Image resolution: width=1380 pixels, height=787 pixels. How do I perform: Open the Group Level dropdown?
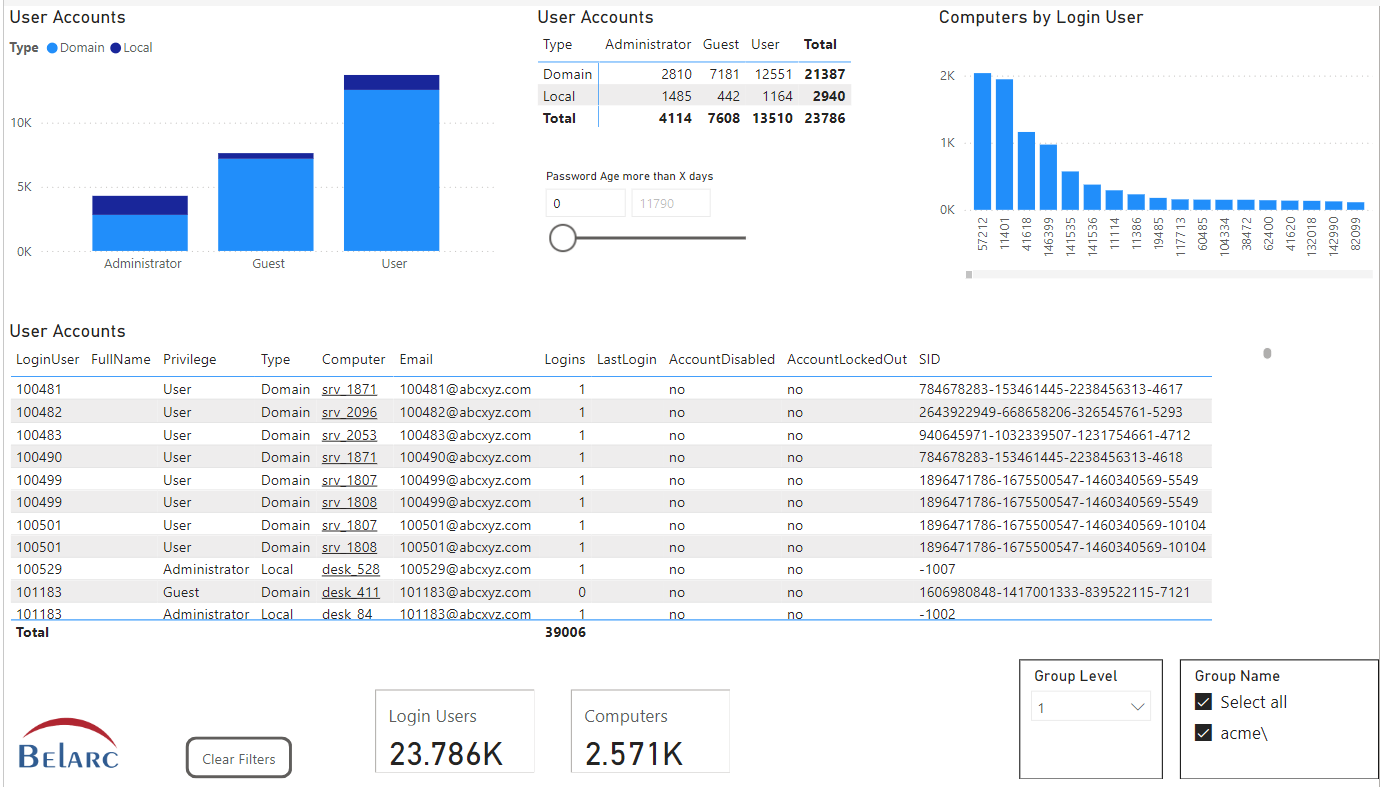pos(1090,707)
